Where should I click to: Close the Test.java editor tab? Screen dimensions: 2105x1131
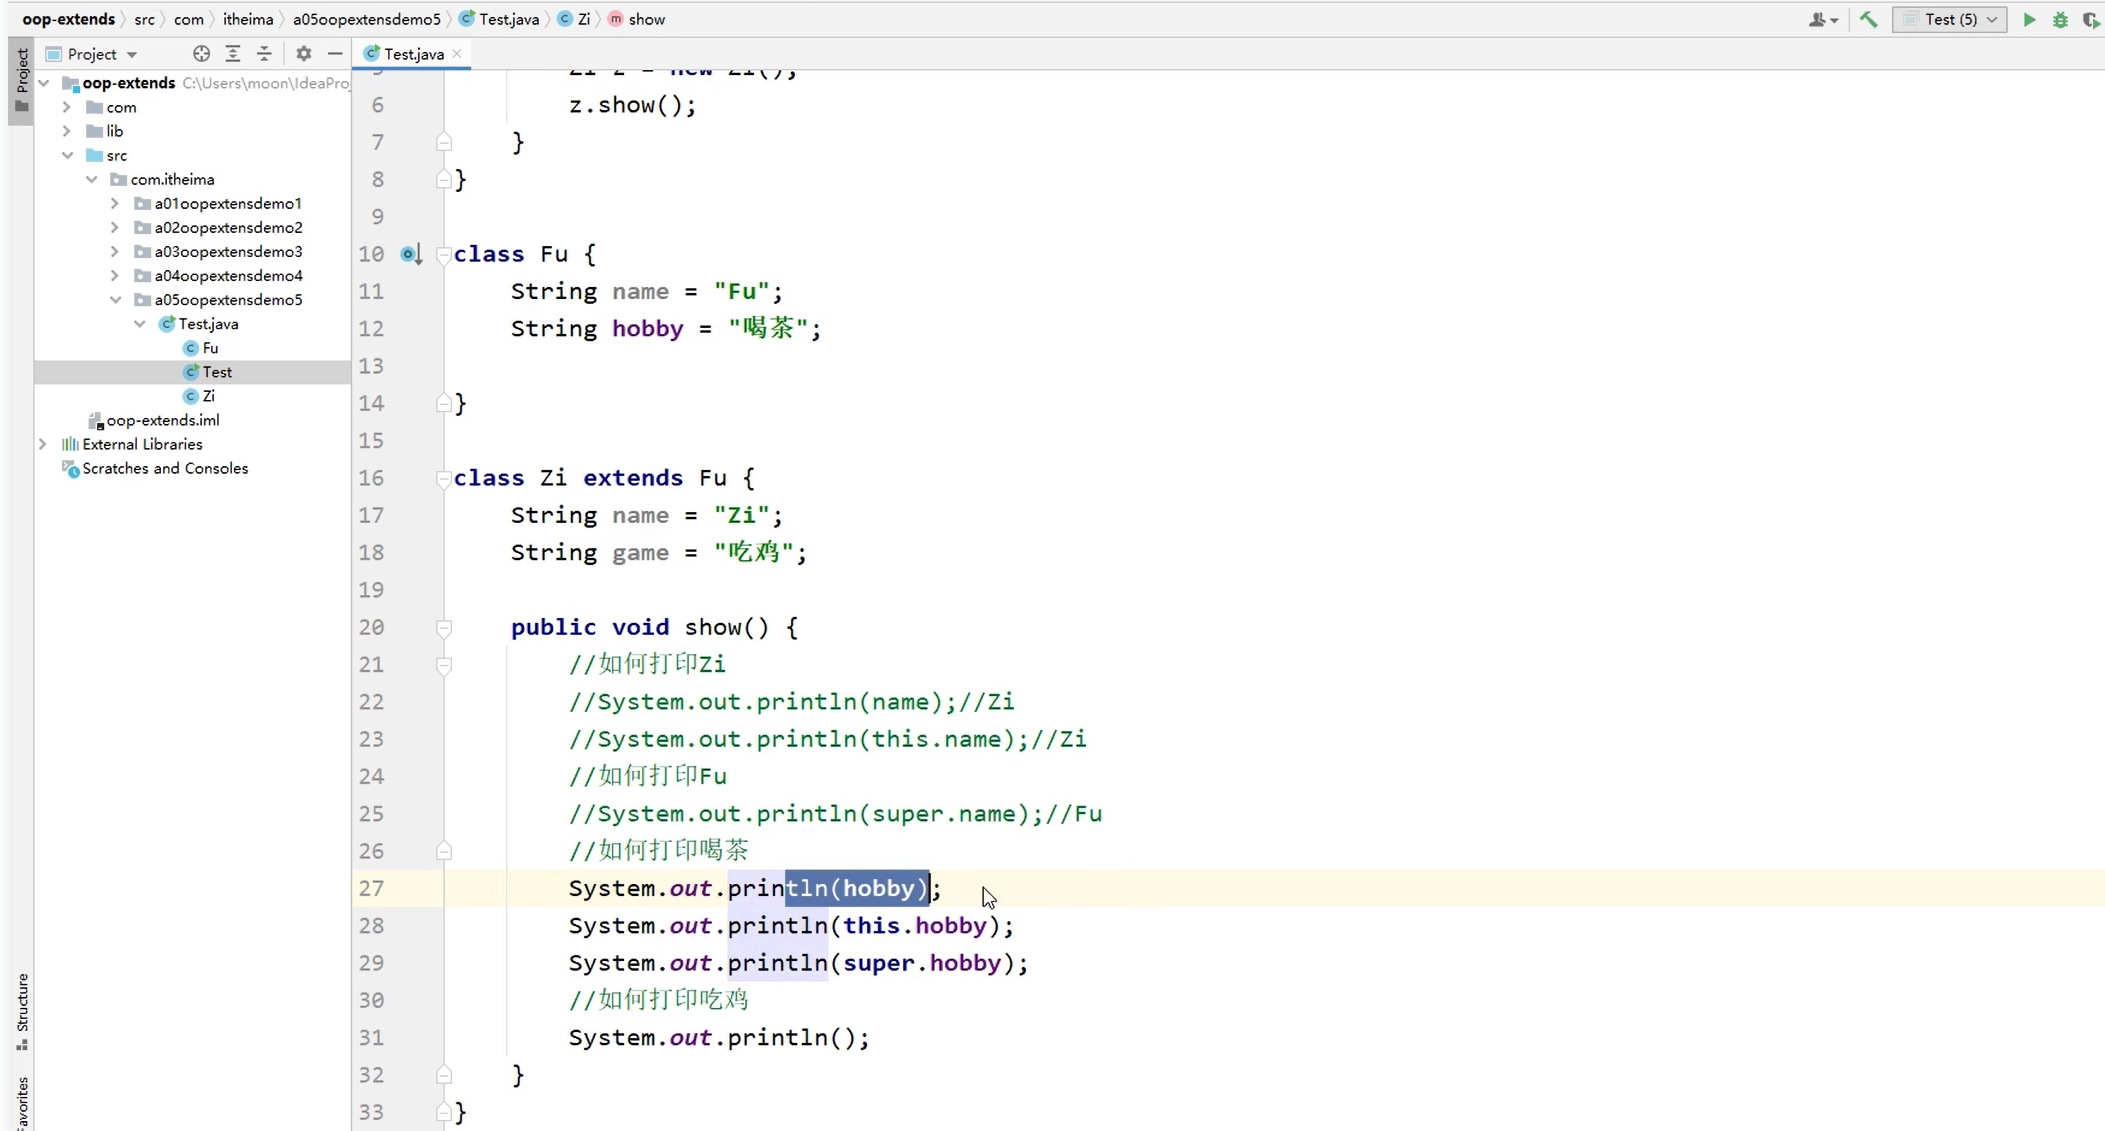coord(458,54)
